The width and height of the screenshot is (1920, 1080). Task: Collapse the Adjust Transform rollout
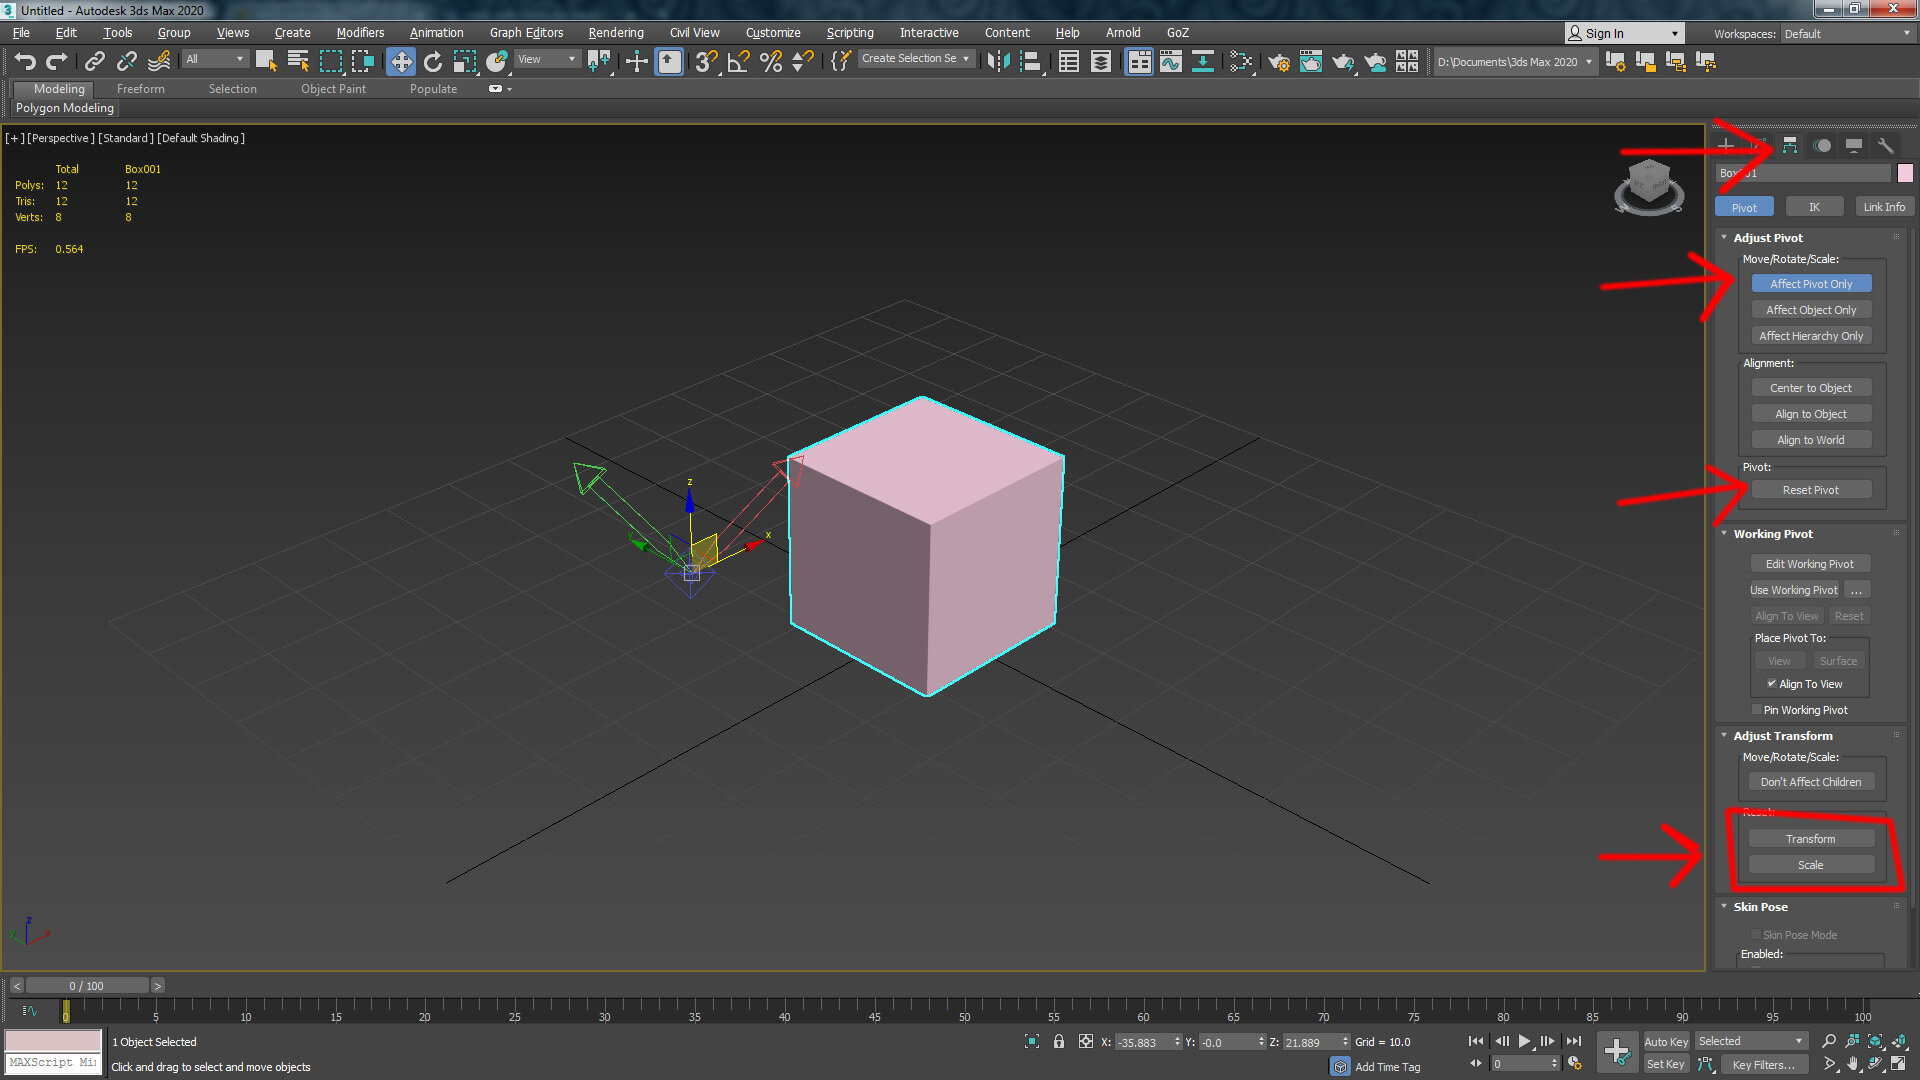[1782, 736]
